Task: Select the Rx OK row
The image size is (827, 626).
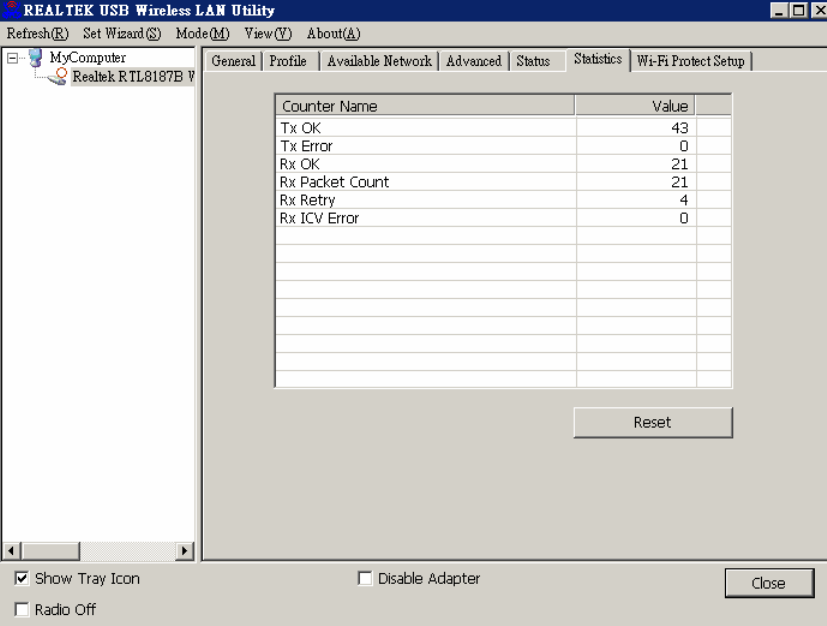Action: point(503,164)
